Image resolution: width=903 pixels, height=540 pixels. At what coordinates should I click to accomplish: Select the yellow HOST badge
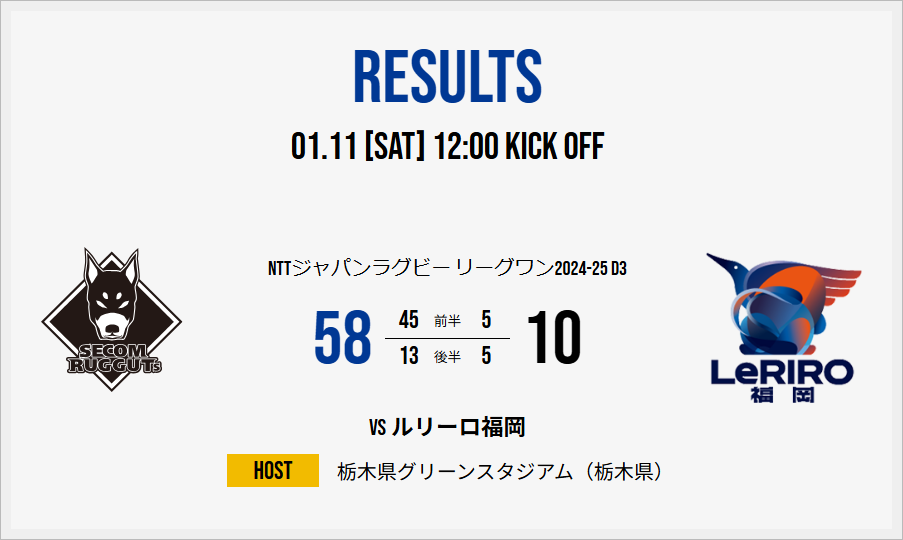272,470
